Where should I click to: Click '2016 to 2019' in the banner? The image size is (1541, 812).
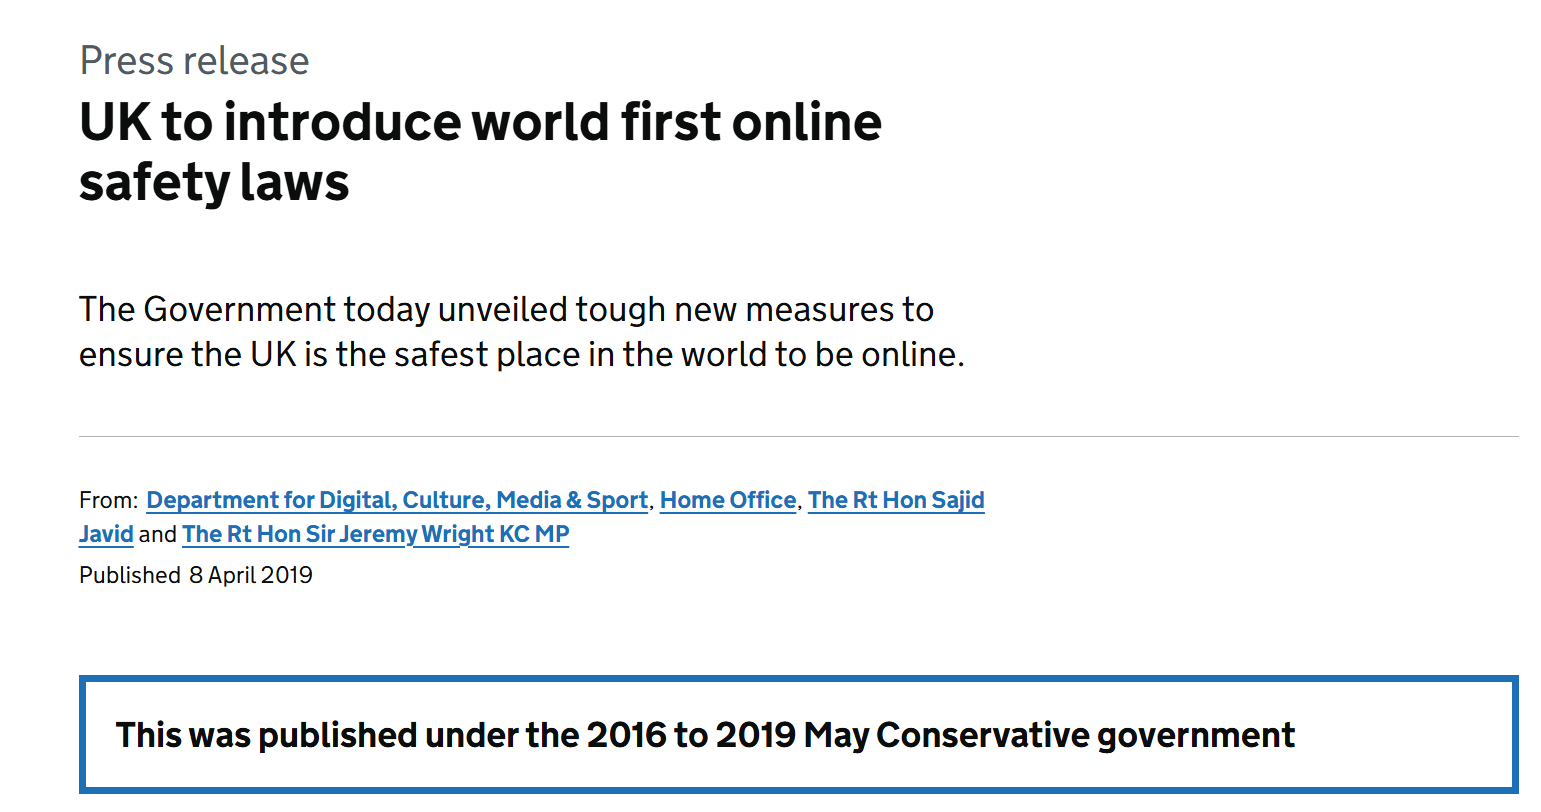pyautogui.click(x=692, y=735)
